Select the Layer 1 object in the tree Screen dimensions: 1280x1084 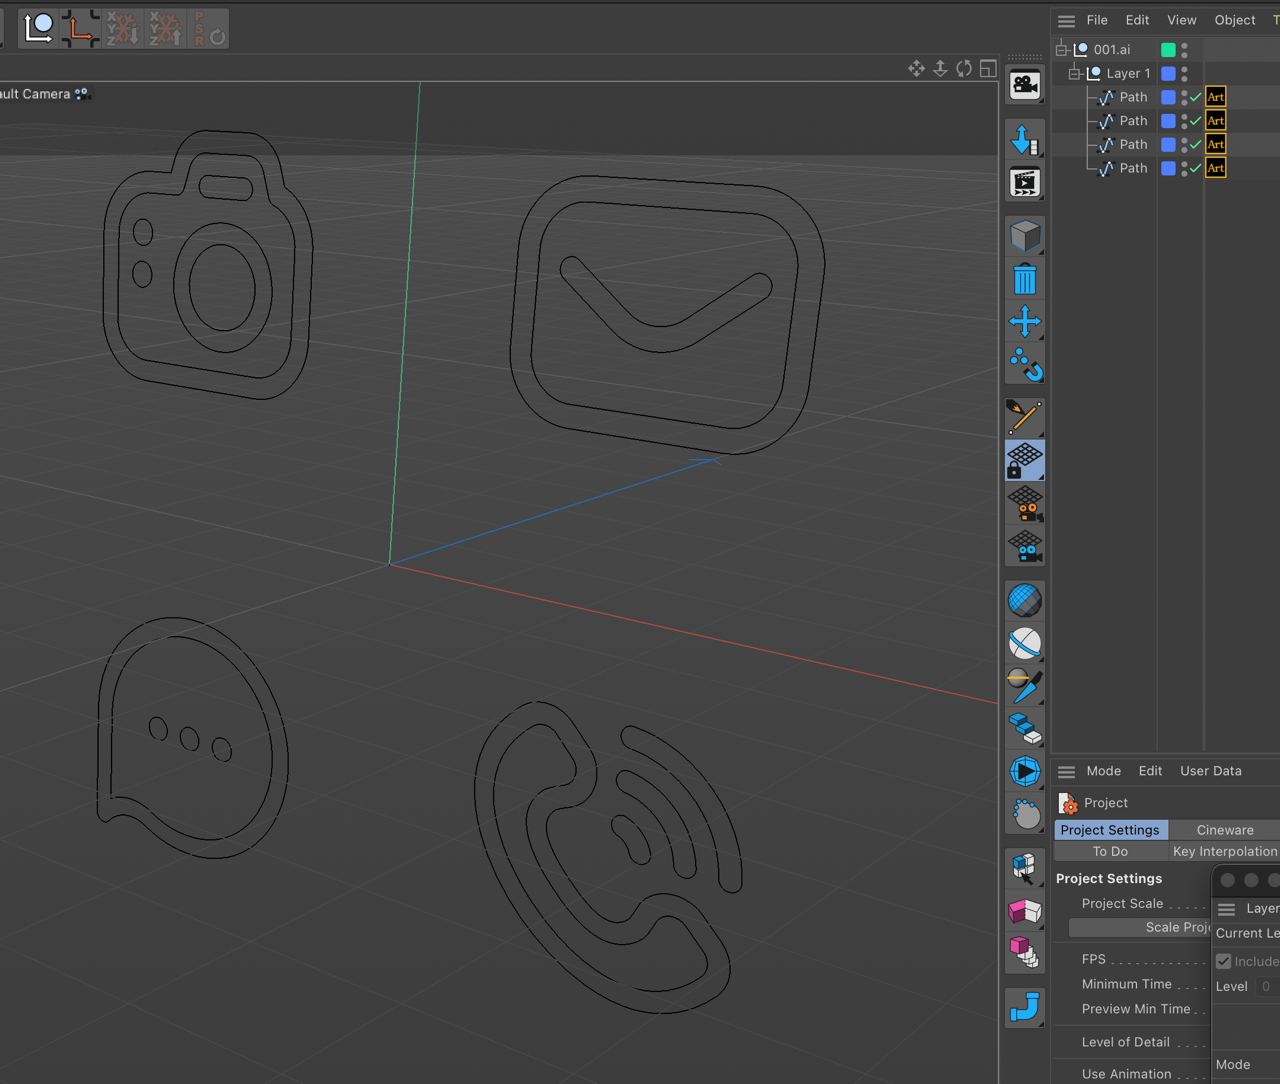(x=1128, y=73)
